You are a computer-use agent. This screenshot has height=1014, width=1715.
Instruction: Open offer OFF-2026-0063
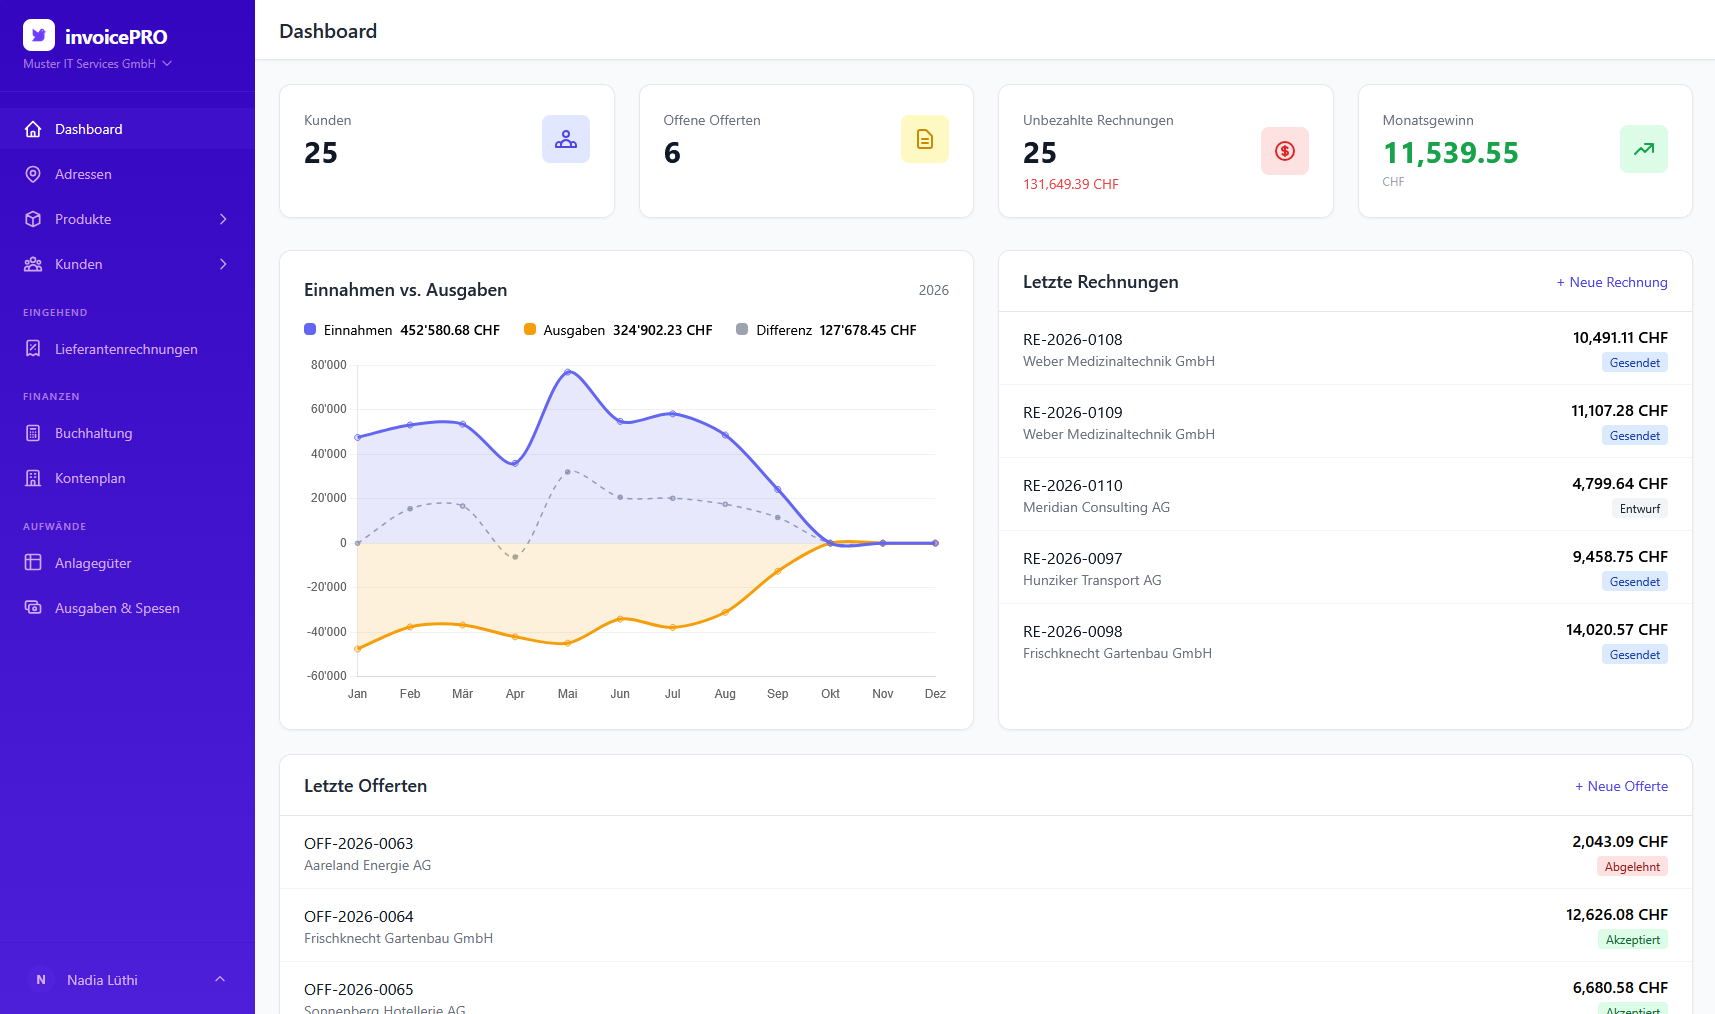point(986,853)
